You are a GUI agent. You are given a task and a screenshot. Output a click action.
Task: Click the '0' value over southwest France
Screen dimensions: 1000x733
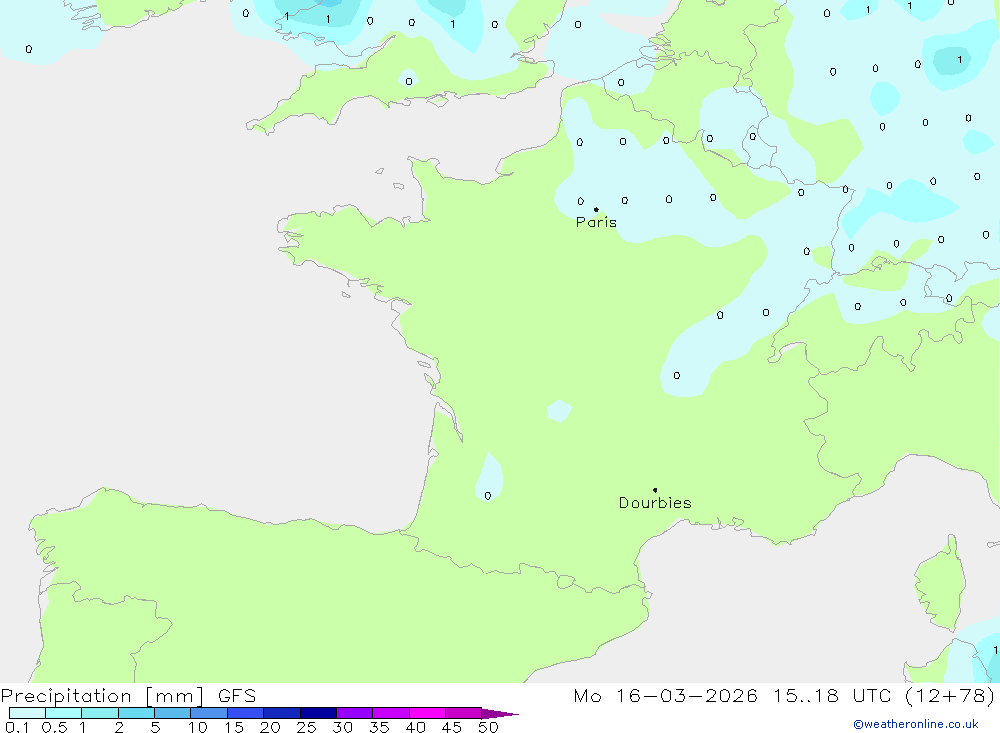point(488,496)
